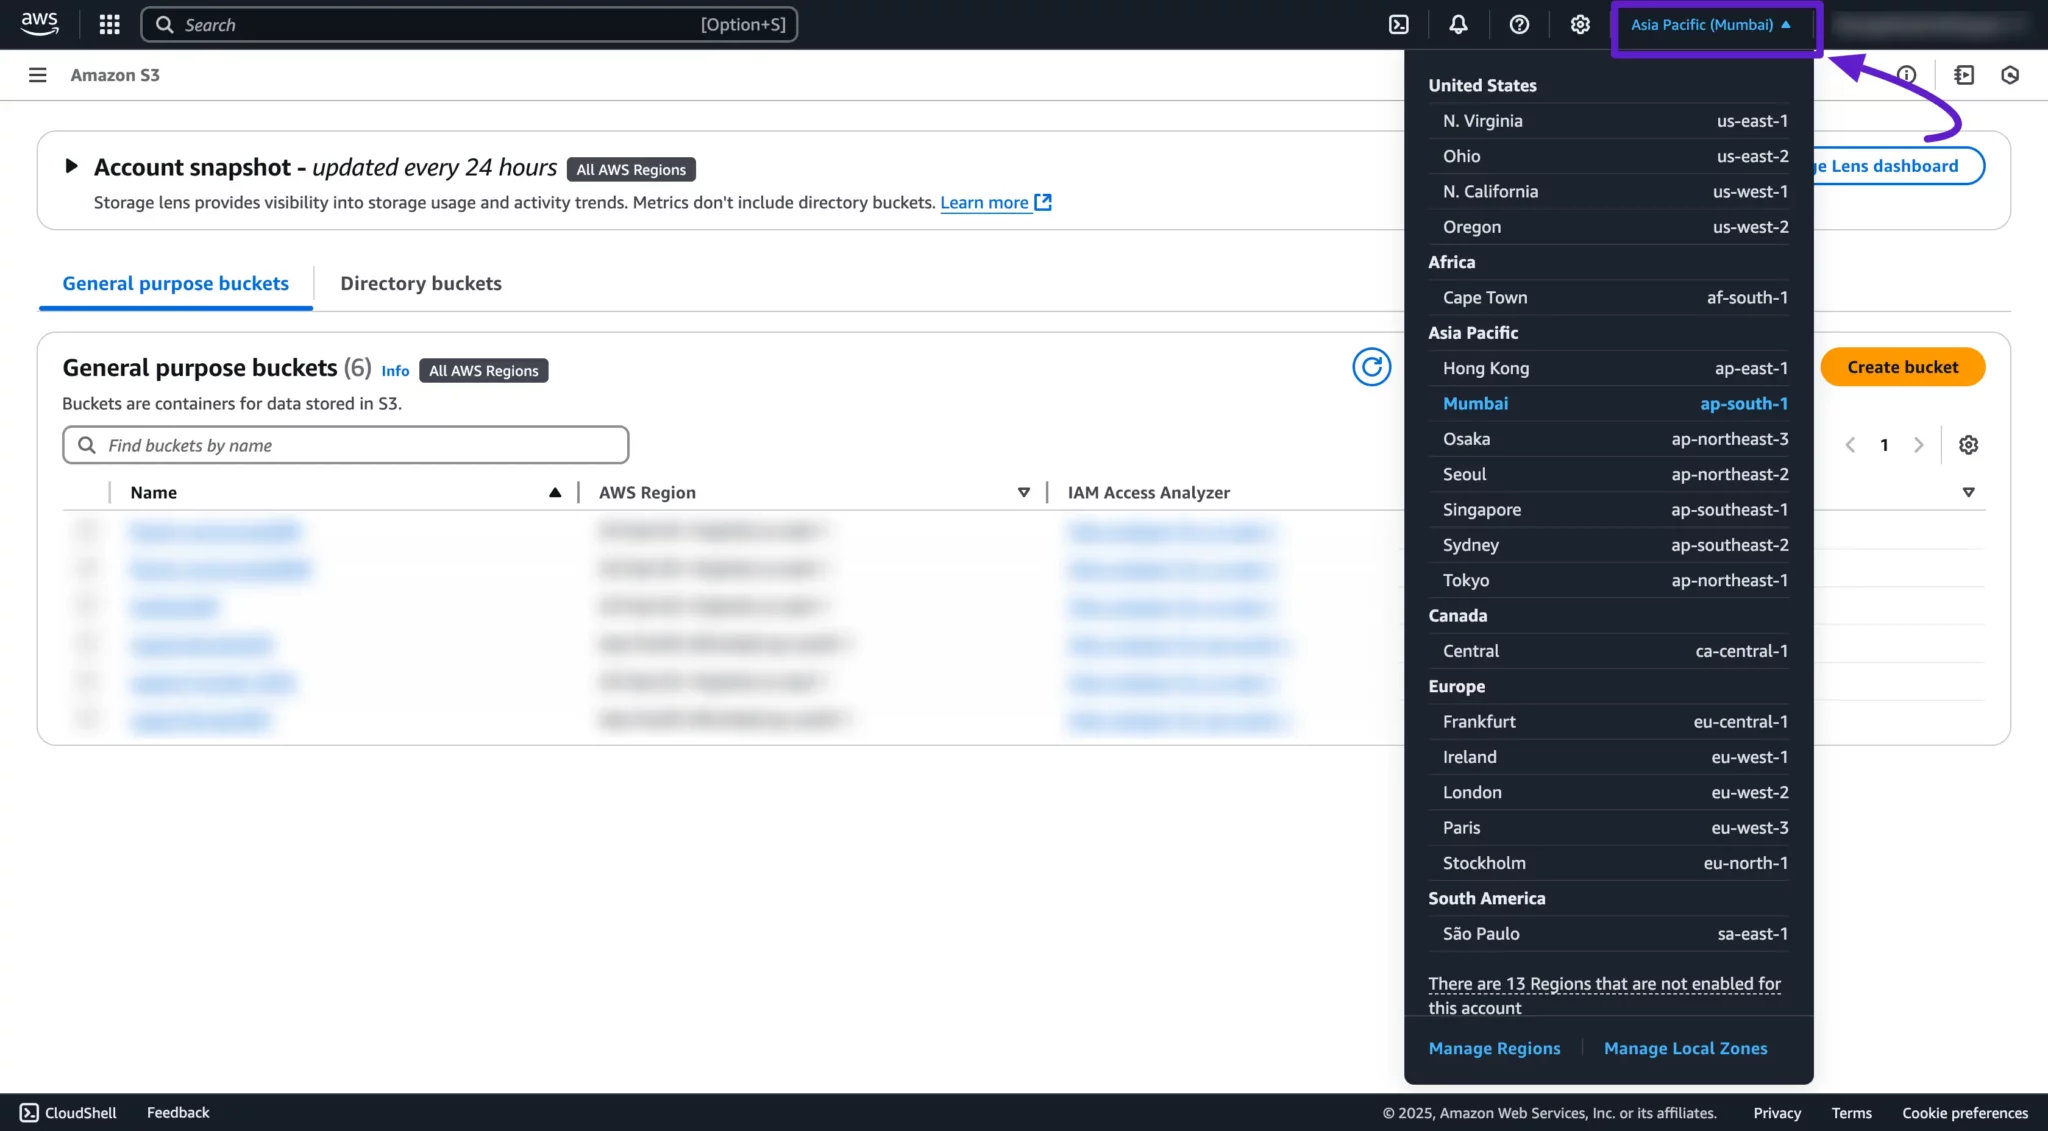Refresh the general purpose buckets list
The height and width of the screenshot is (1131, 2048).
pyautogui.click(x=1371, y=367)
